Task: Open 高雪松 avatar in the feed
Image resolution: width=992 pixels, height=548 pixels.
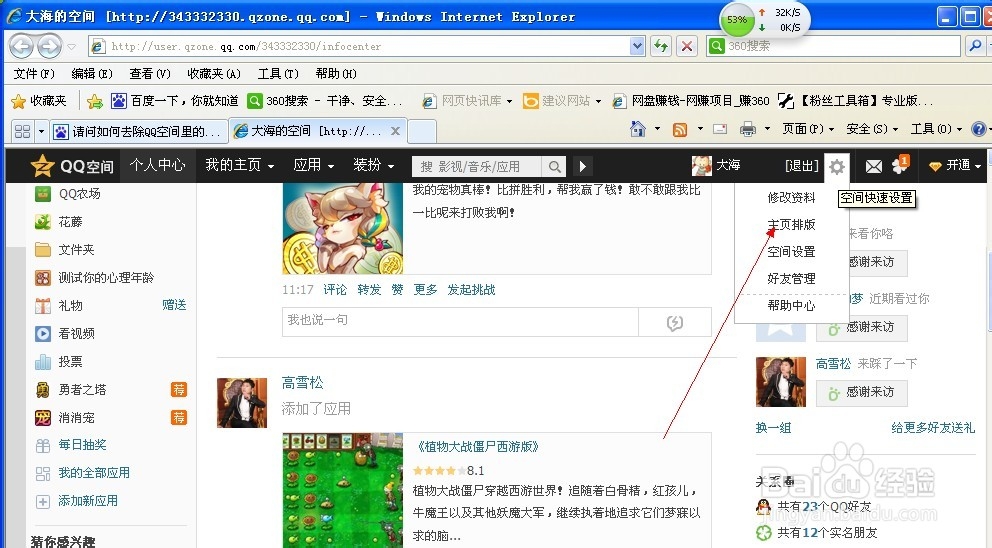Action: (x=242, y=403)
